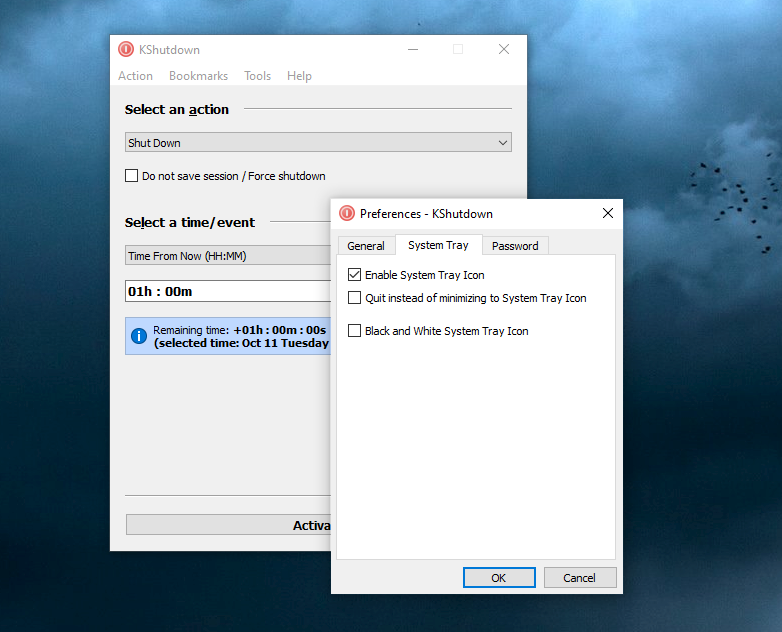Open the Tools menu
Screen dimensions: 782x632
257,76
